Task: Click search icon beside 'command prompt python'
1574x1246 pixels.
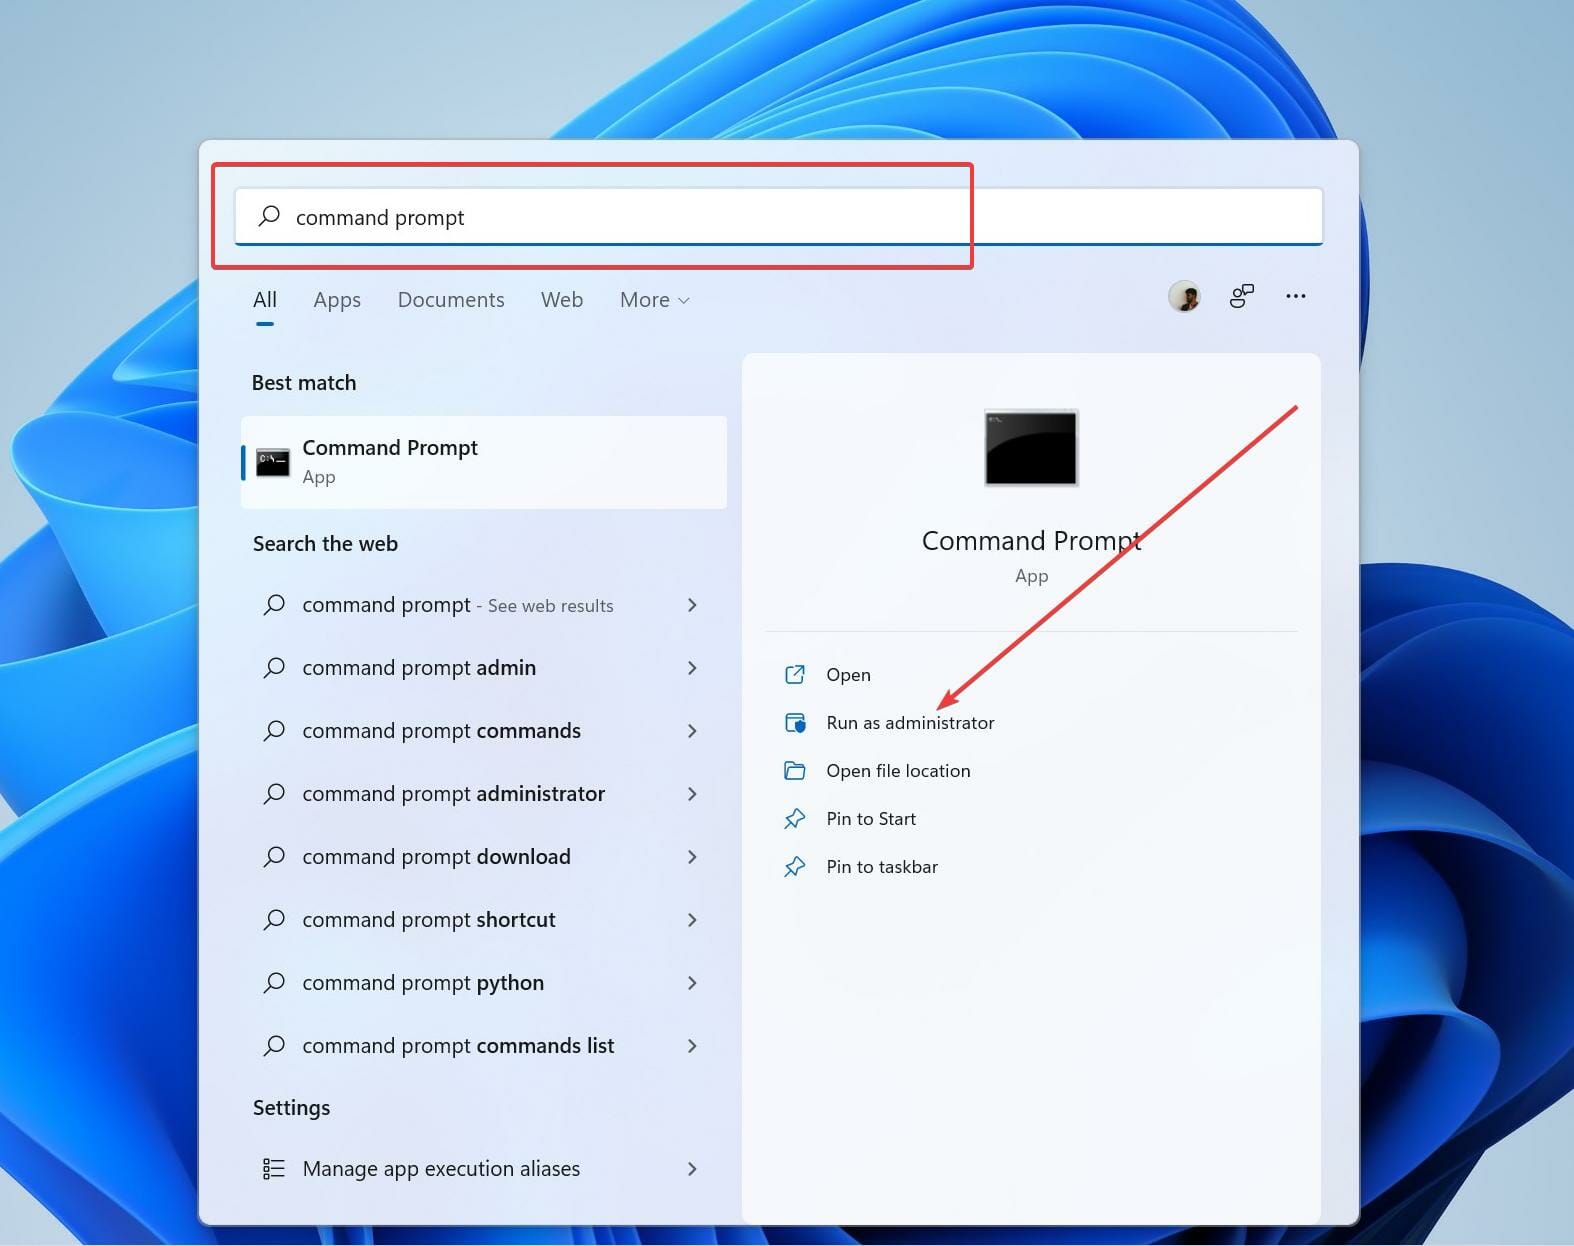Action: pos(274,983)
